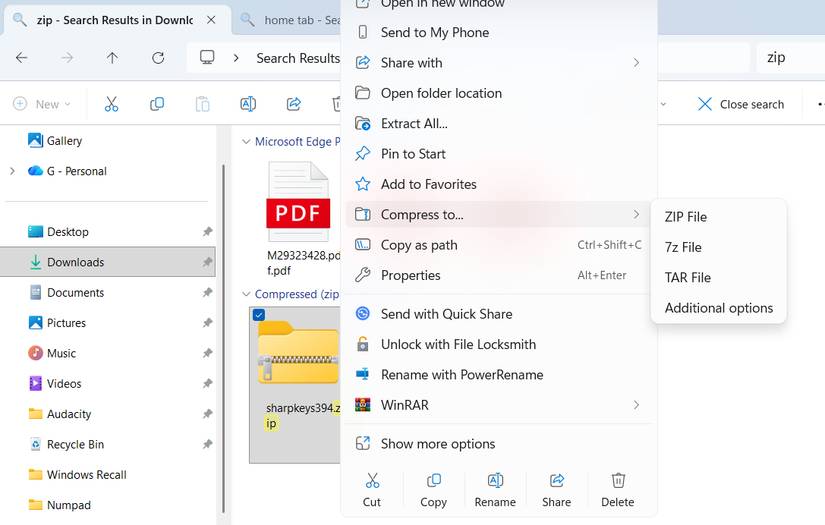Choose Rename with PowerRename
This screenshot has width=825, height=525.
click(x=499, y=375)
